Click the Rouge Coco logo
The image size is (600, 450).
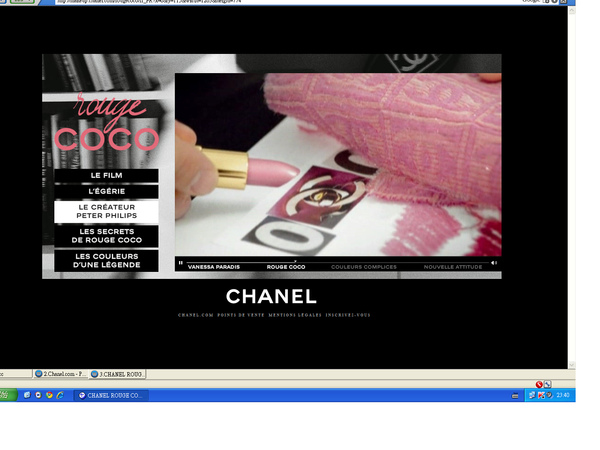(x=107, y=122)
